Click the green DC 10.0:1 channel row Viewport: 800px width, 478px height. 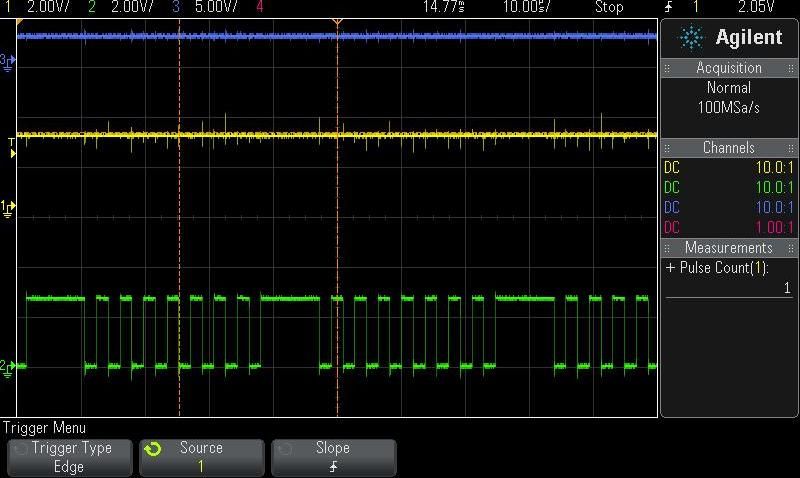point(729,187)
